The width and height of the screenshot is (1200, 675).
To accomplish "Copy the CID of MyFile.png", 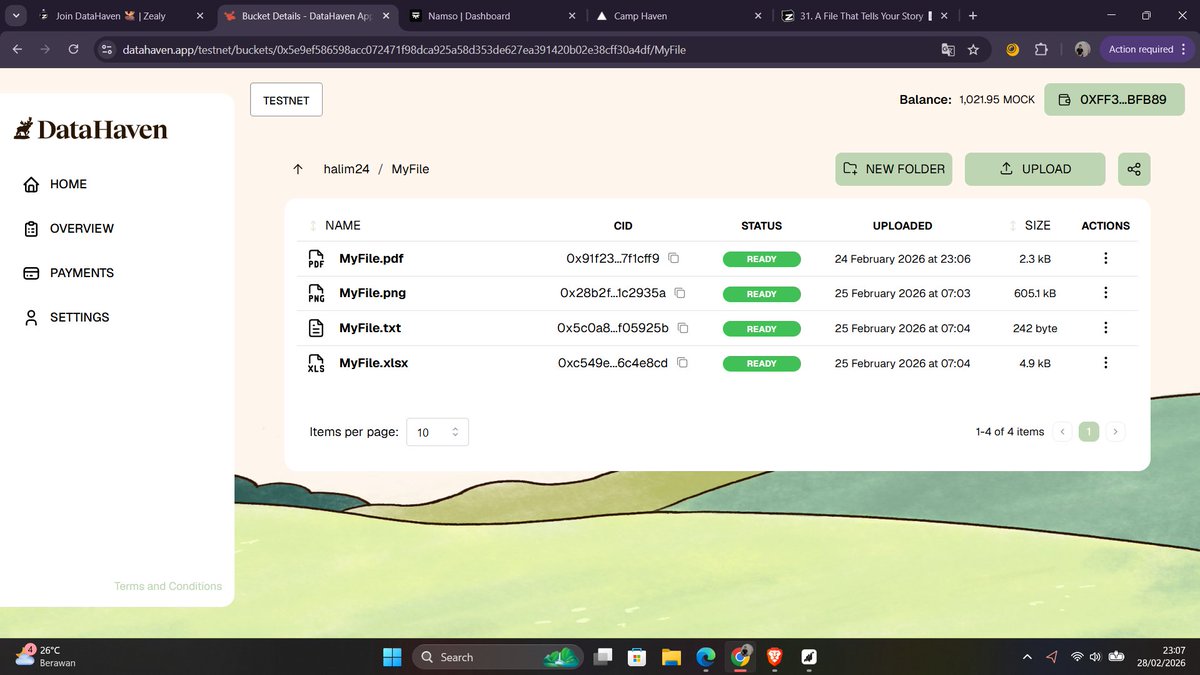I will click(x=680, y=293).
